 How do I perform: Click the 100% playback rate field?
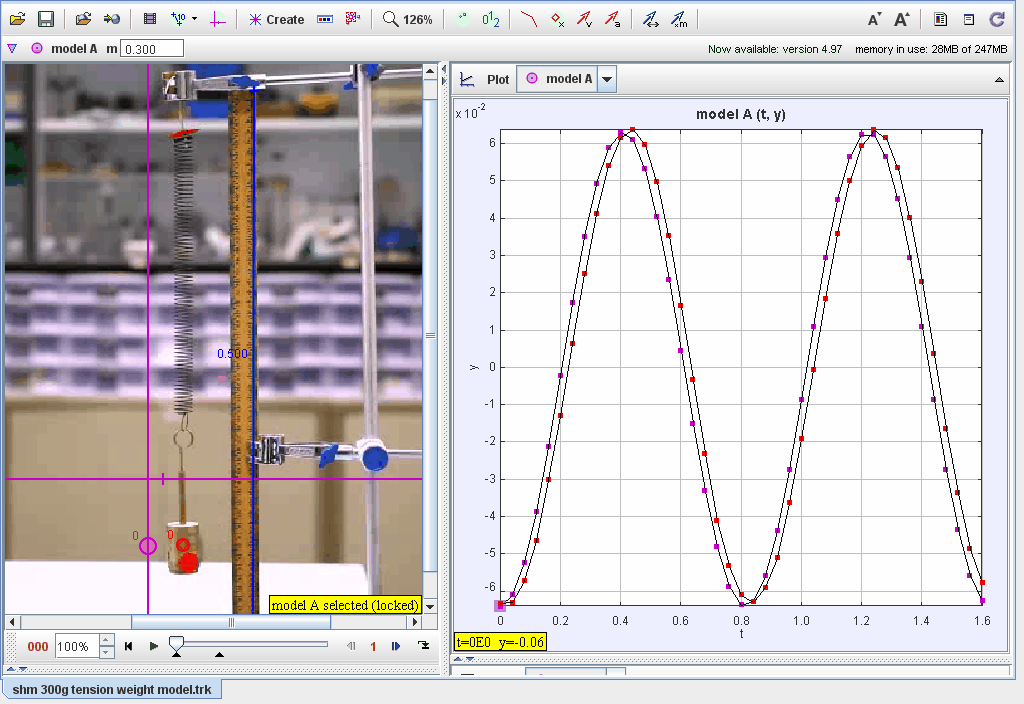[76, 647]
